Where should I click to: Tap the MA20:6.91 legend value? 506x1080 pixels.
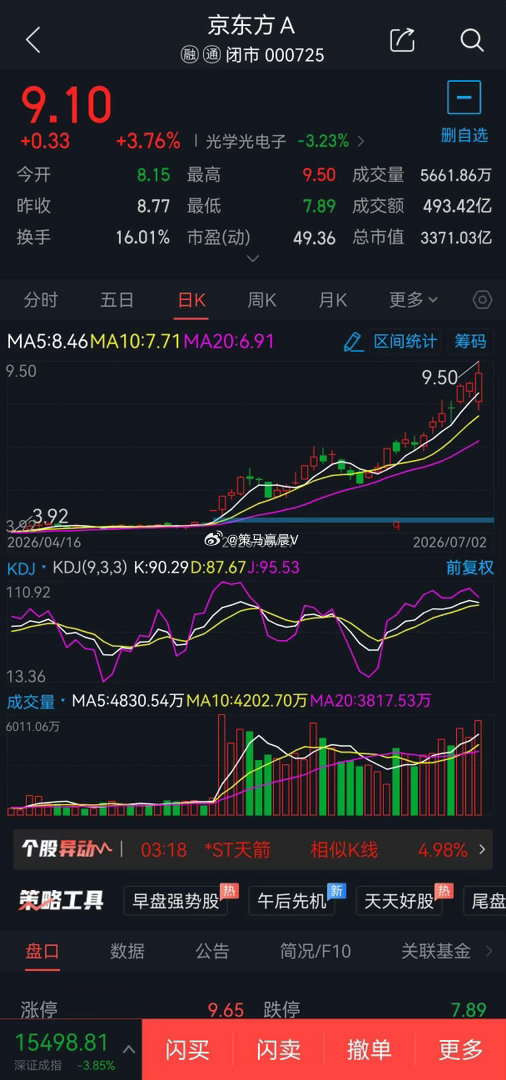click(x=229, y=341)
